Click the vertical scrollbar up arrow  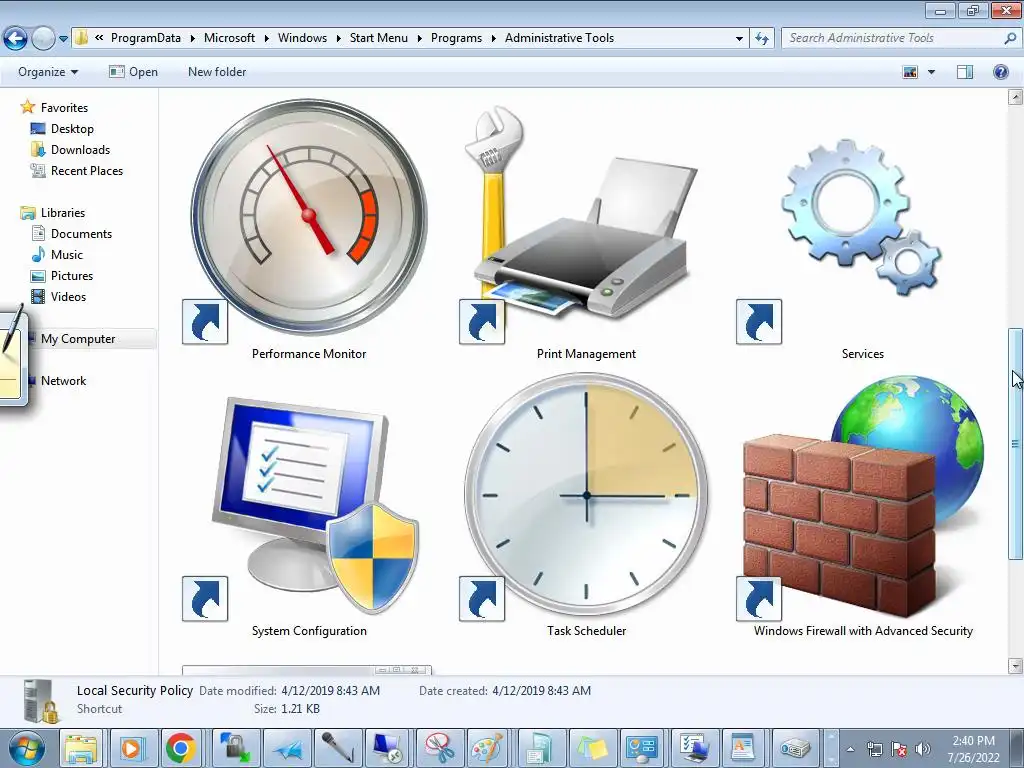pos(1015,97)
